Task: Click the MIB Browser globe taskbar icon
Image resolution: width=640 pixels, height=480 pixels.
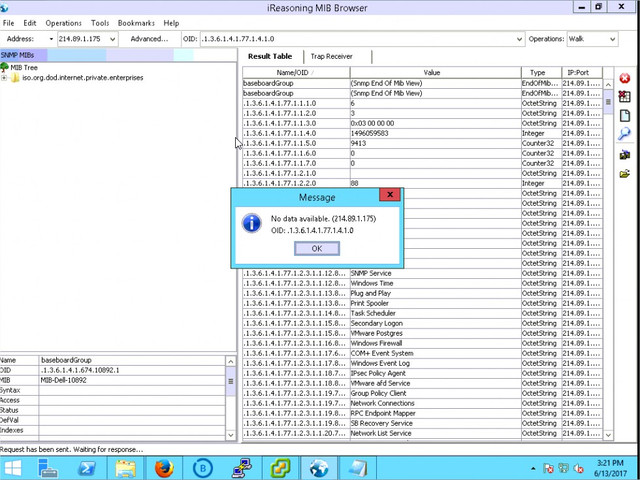Action: 319,468
